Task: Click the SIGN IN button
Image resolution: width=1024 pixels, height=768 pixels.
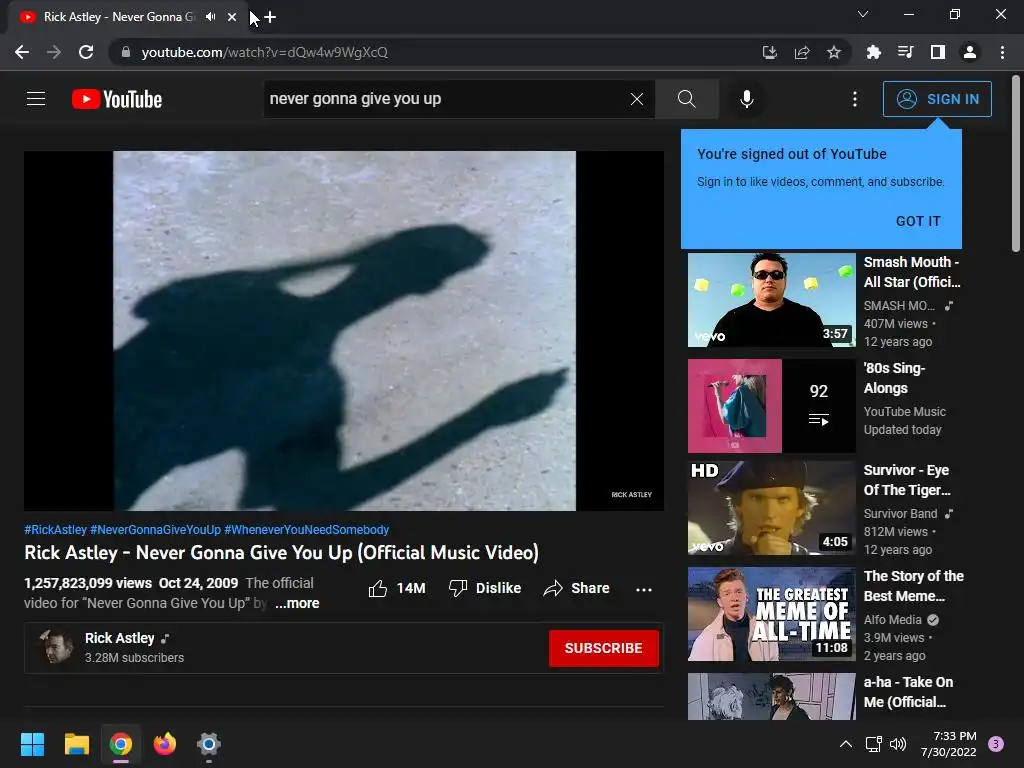Action: click(x=937, y=99)
